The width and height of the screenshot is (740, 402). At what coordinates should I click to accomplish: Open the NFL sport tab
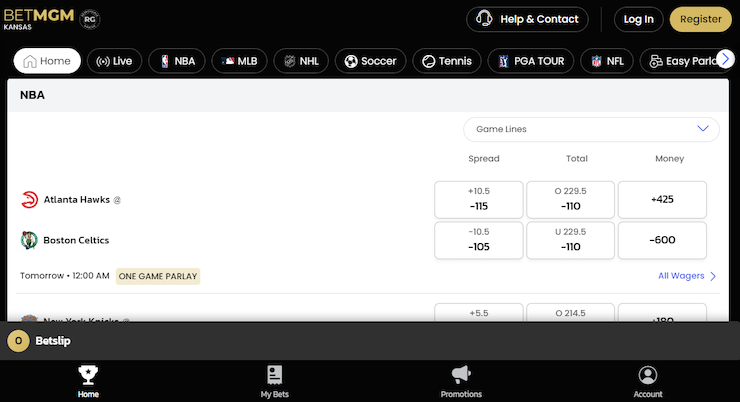[607, 61]
